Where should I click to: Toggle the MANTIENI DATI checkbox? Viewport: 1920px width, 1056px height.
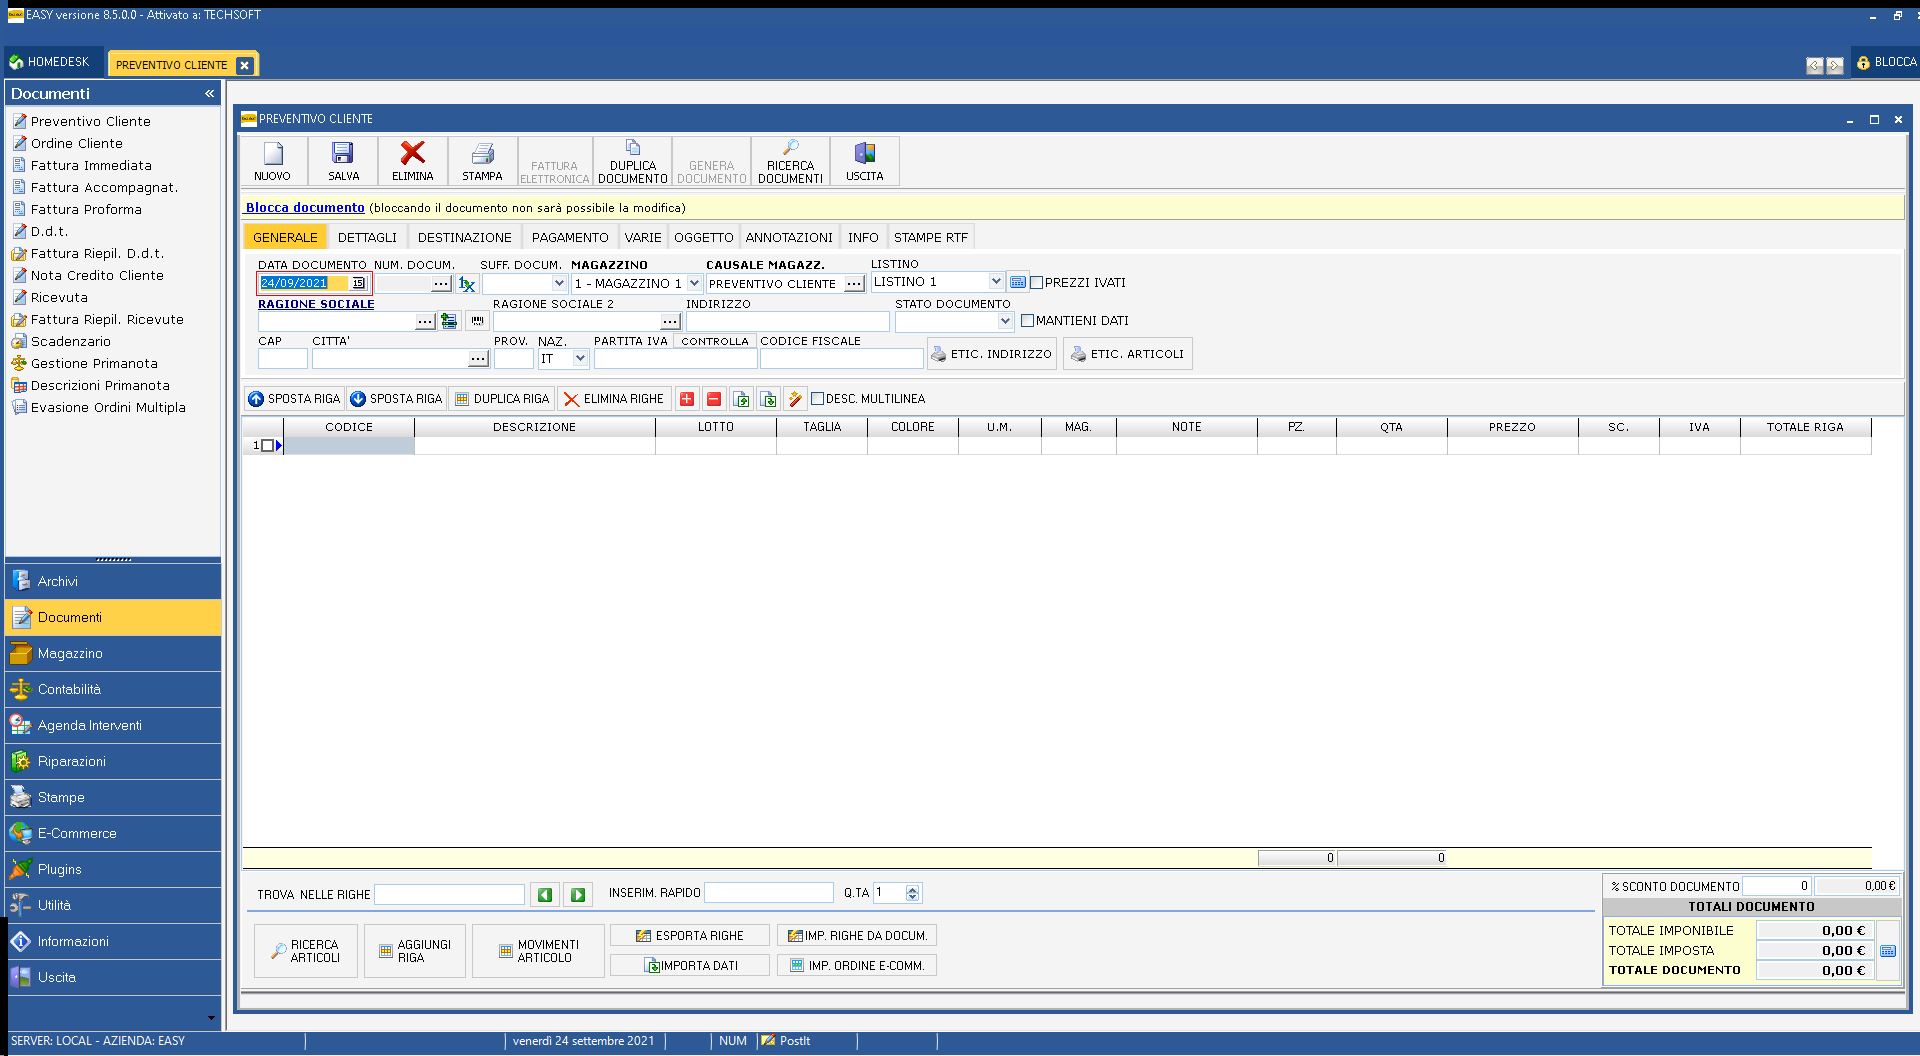pos(1028,321)
